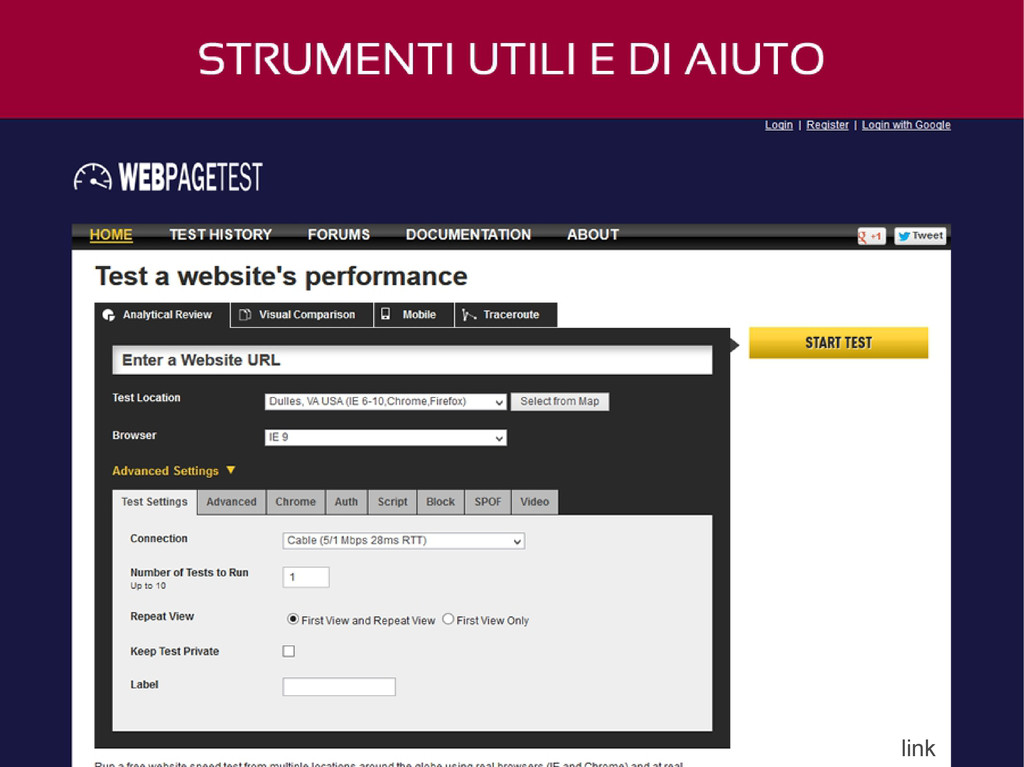Click the Twitter Tweet button

coord(920,236)
